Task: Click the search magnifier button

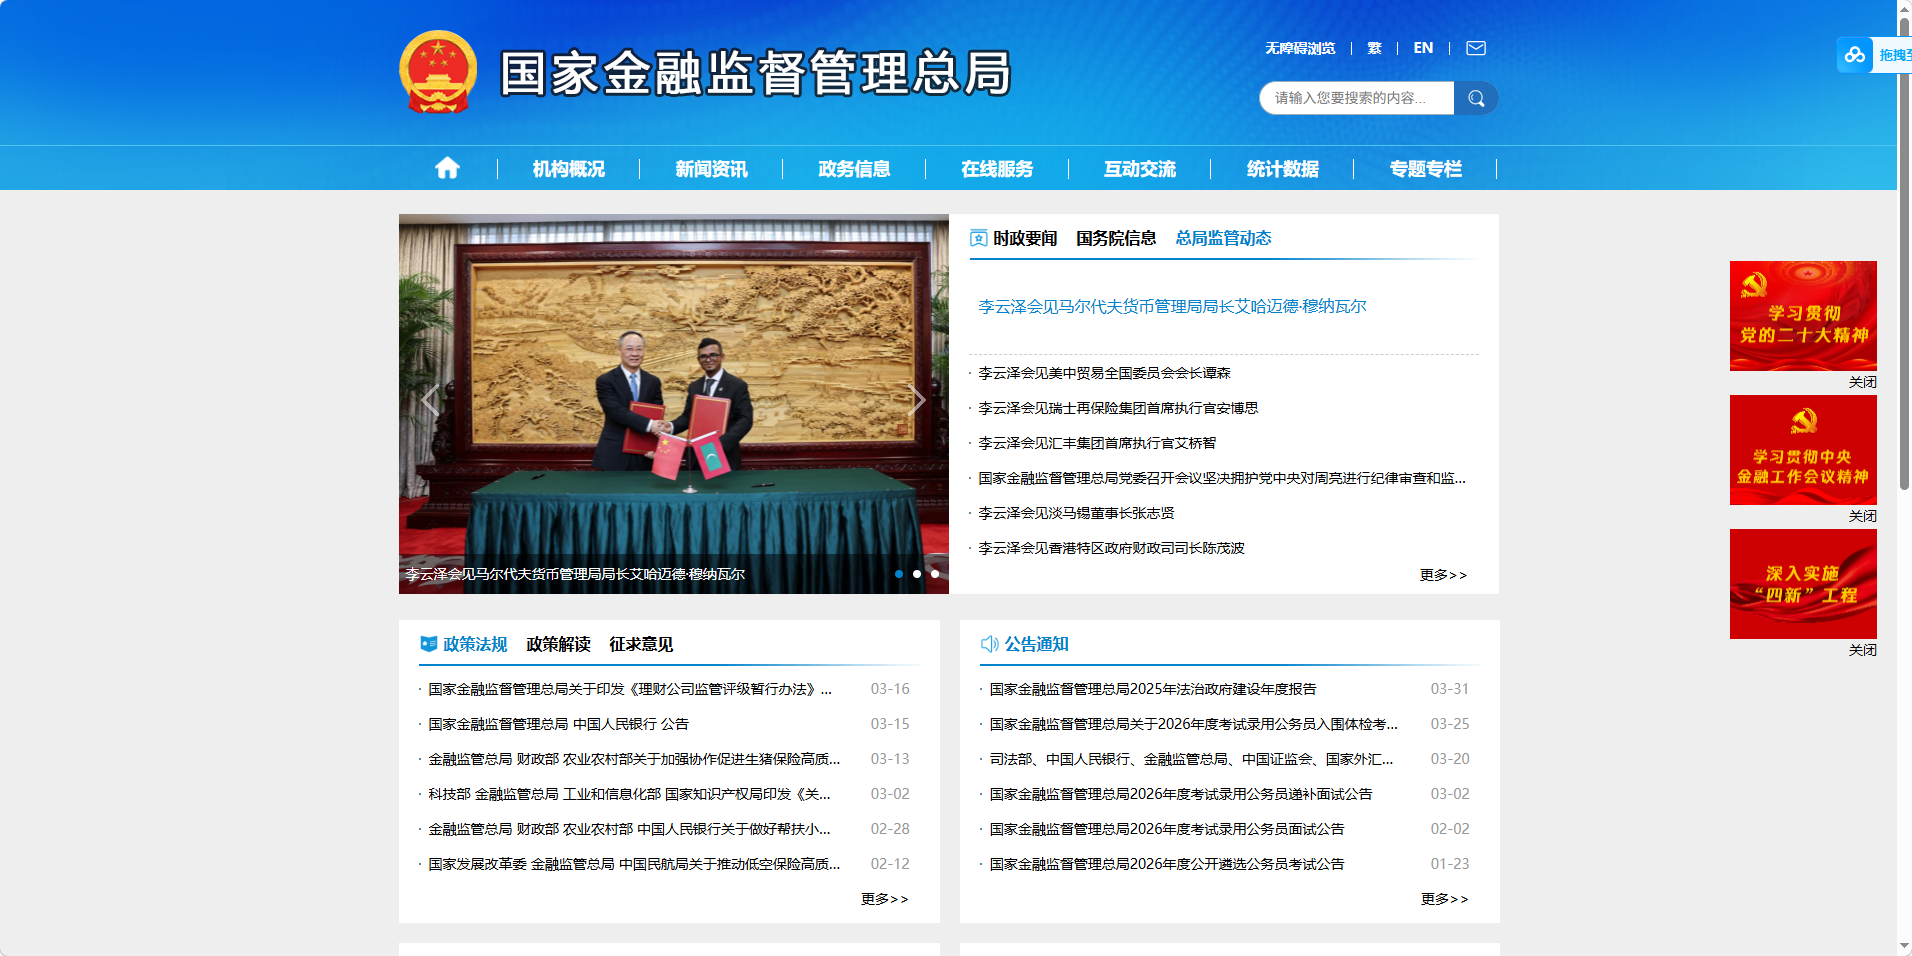Action: (1476, 98)
